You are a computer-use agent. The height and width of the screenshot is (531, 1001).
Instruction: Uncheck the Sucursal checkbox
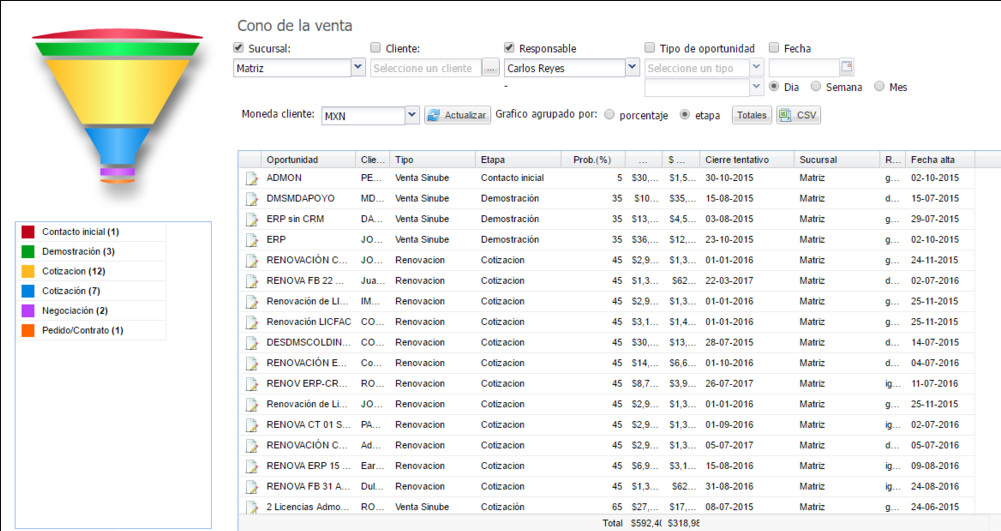(x=239, y=47)
